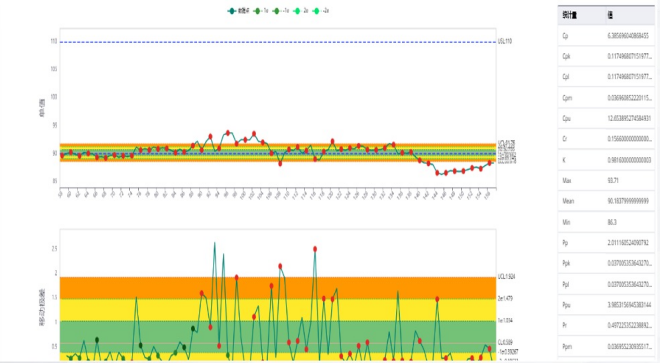Select the Pp row label
Screen dimensions: 660x364
(565, 243)
